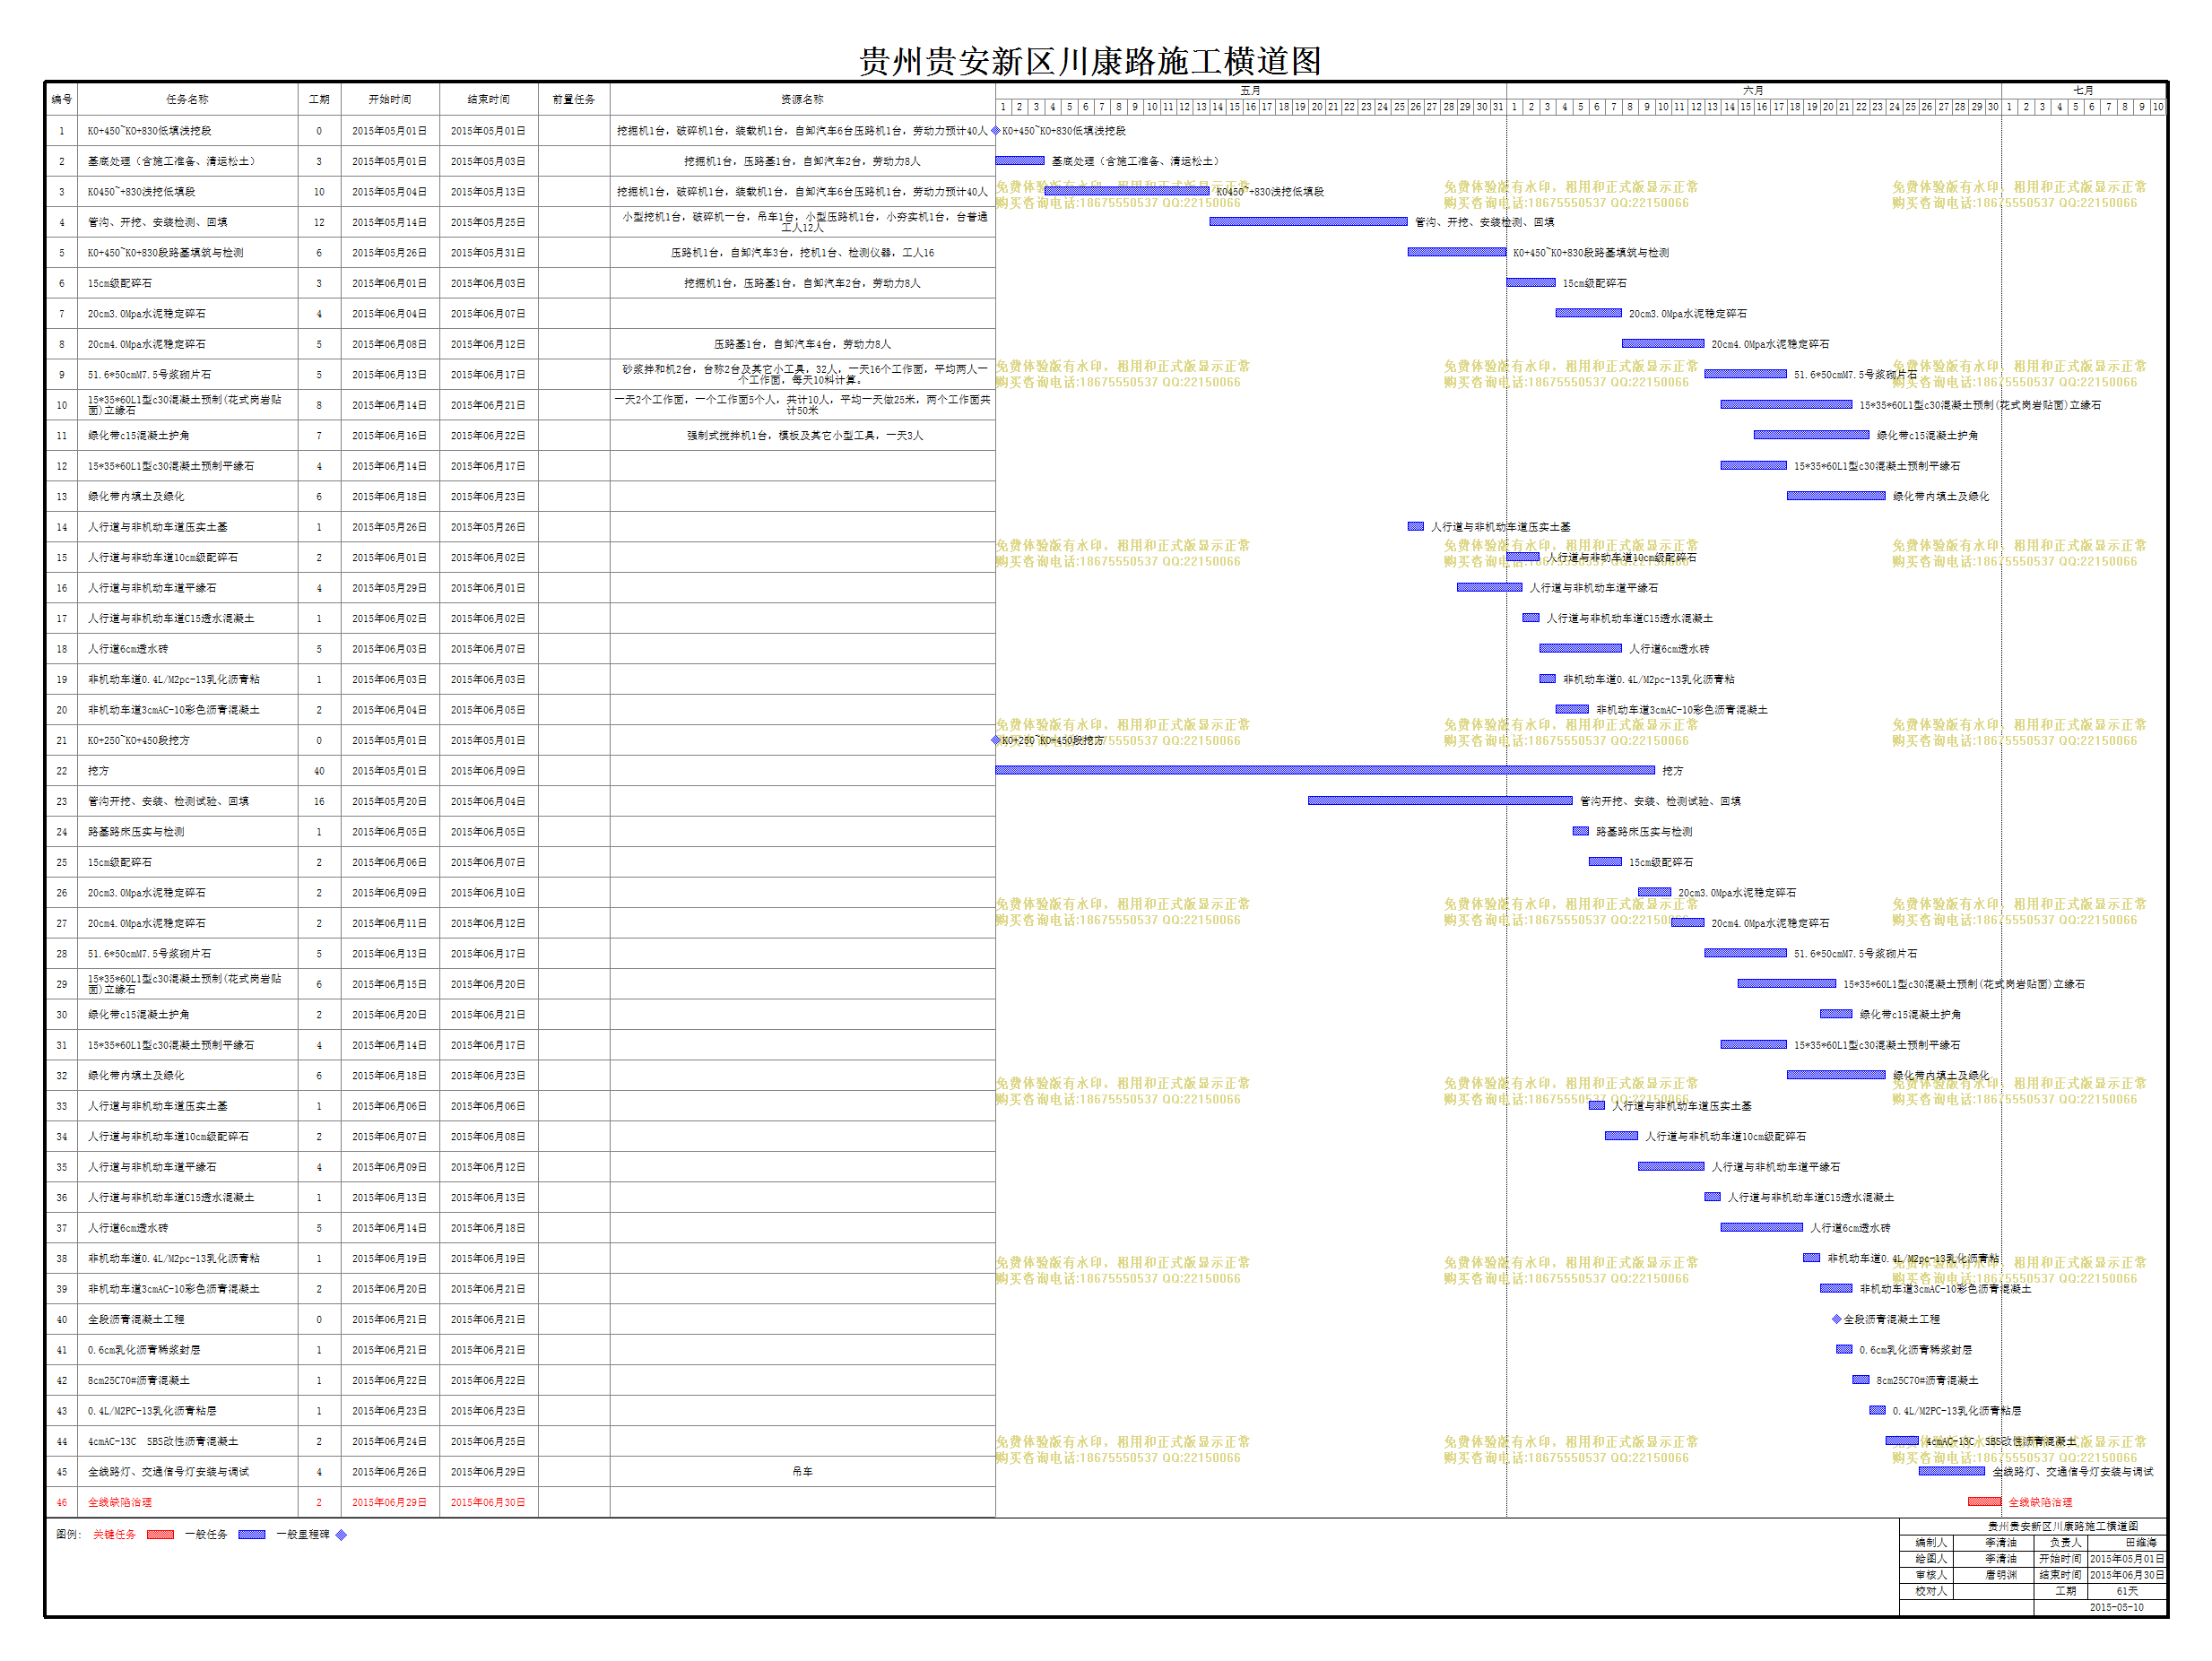Click the 管沟开挖、安装、检测试验、回填 Gantt bar

[x=1441, y=801]
